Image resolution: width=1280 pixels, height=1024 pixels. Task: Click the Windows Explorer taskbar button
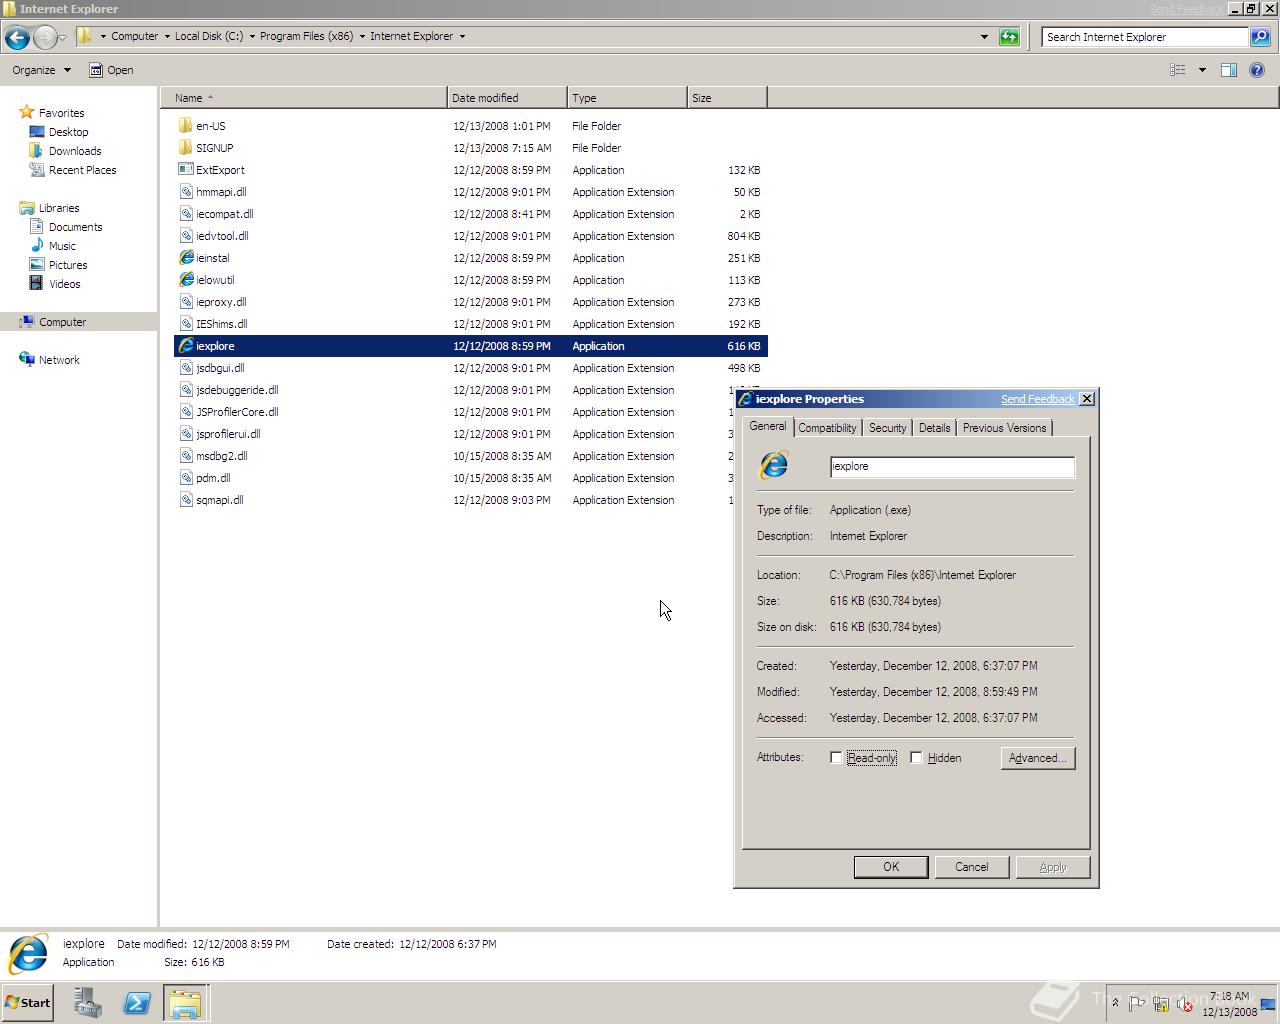(x=185, y=1002)
